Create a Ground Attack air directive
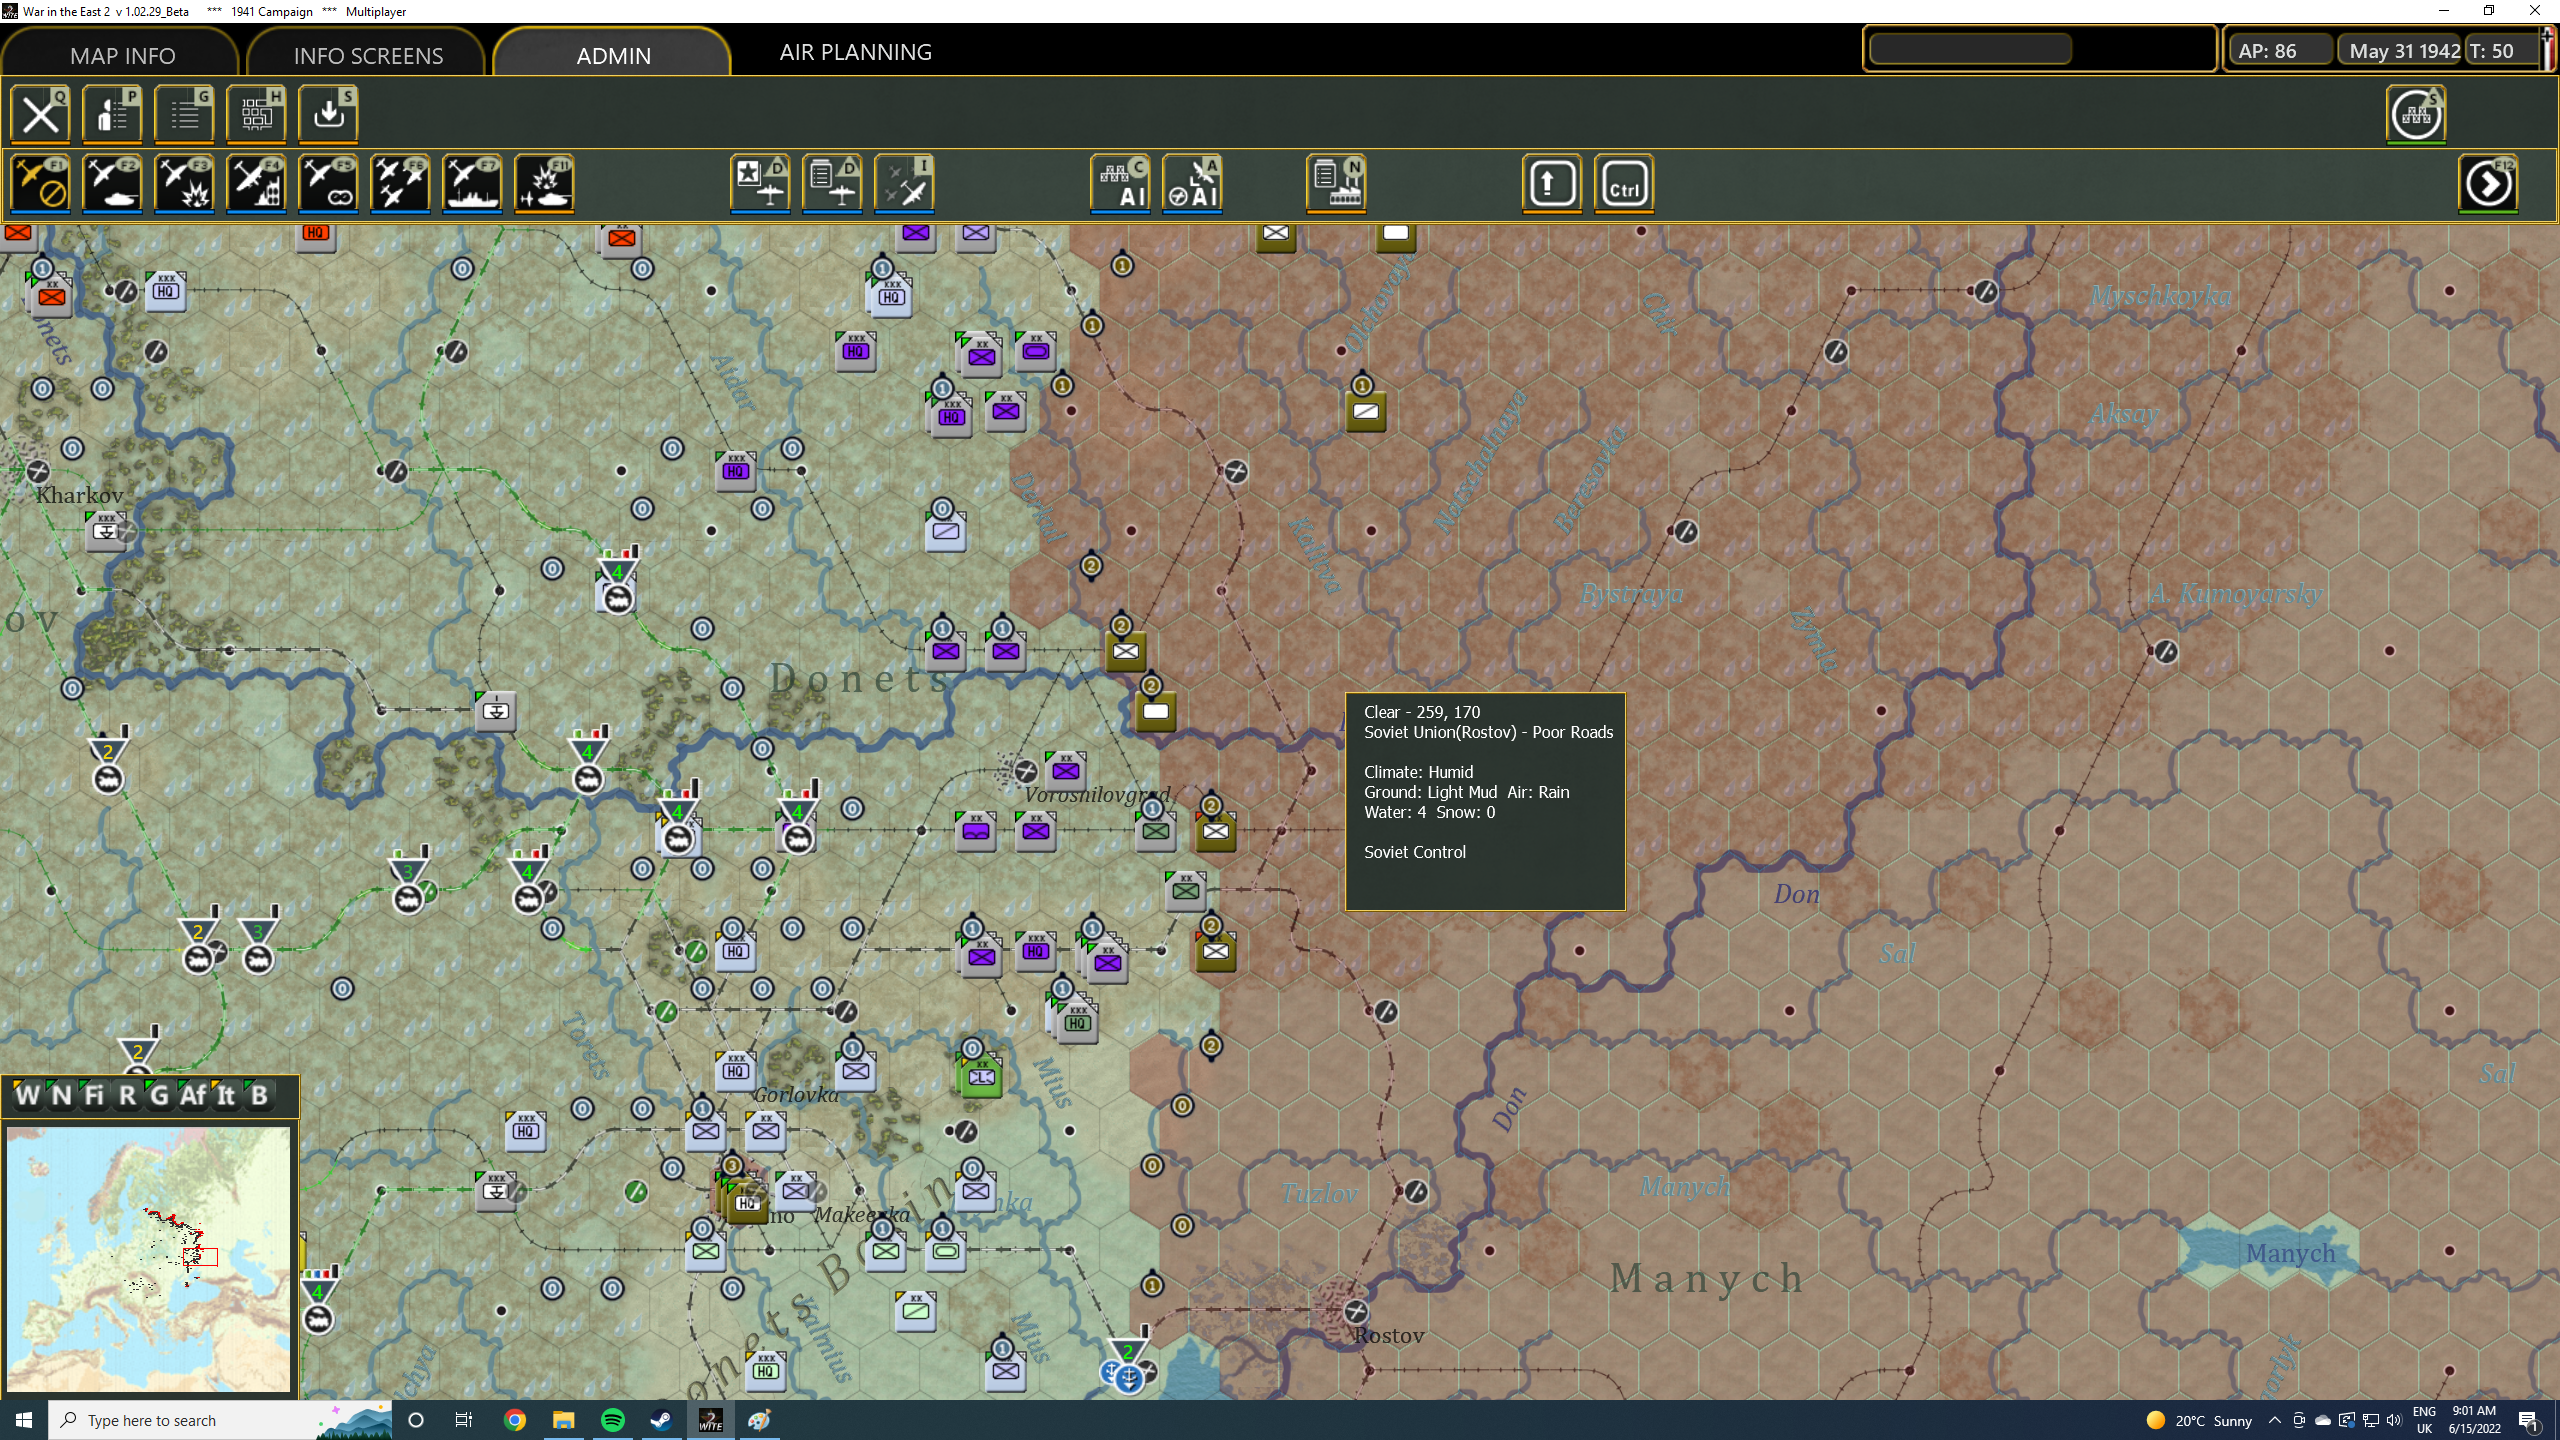This screenshot has width=2560, height=1440. [184, 185]
